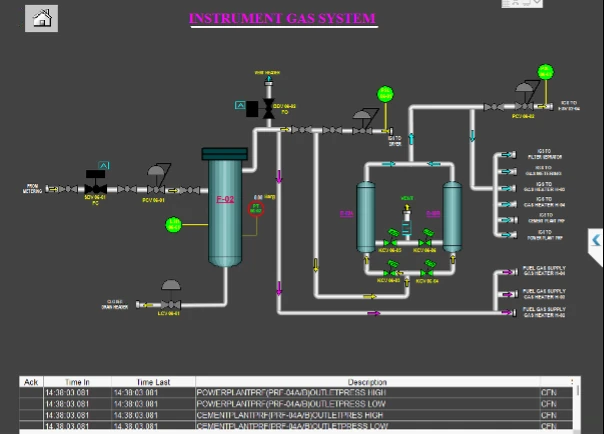Click the hand valve upstream of PCV 06-02
Screen dimensions: 604x434
pyautogui.click(x=494, y=107)
